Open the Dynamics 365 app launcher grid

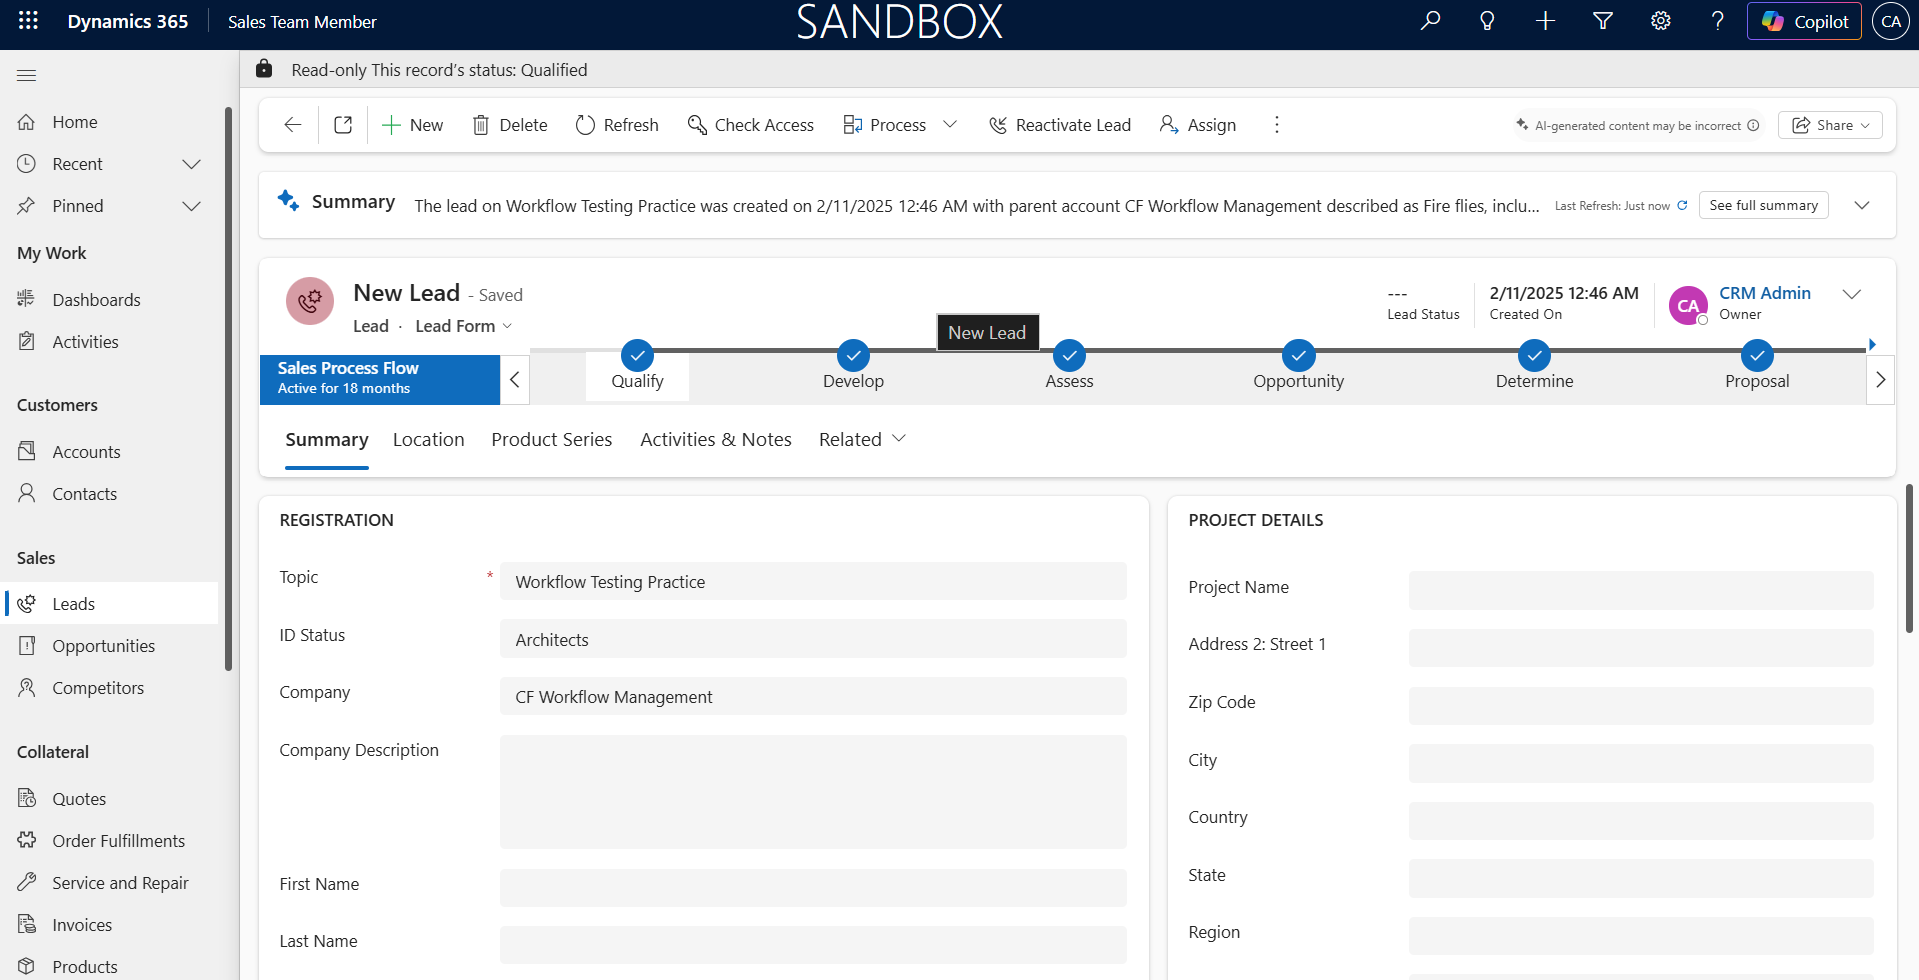28,21
